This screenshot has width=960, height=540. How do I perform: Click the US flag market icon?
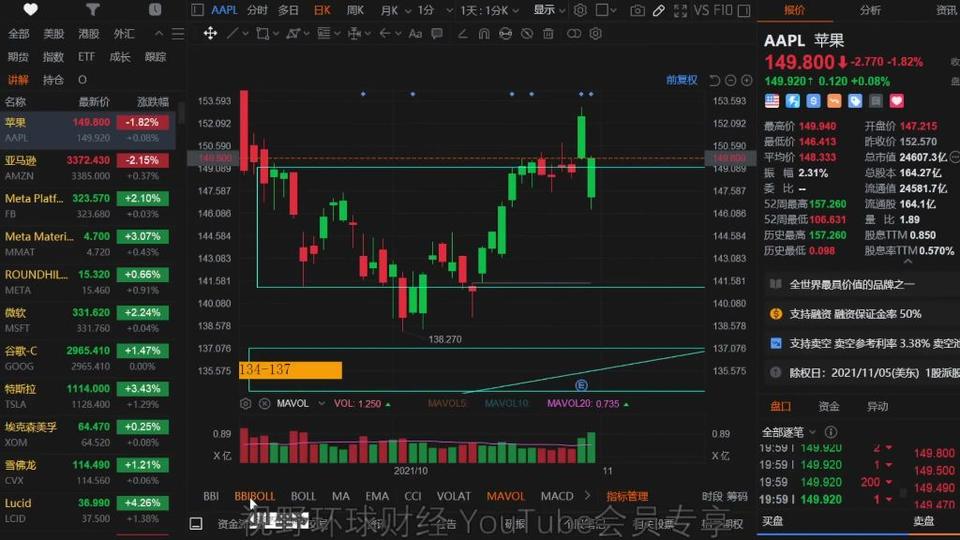point(772,101)
